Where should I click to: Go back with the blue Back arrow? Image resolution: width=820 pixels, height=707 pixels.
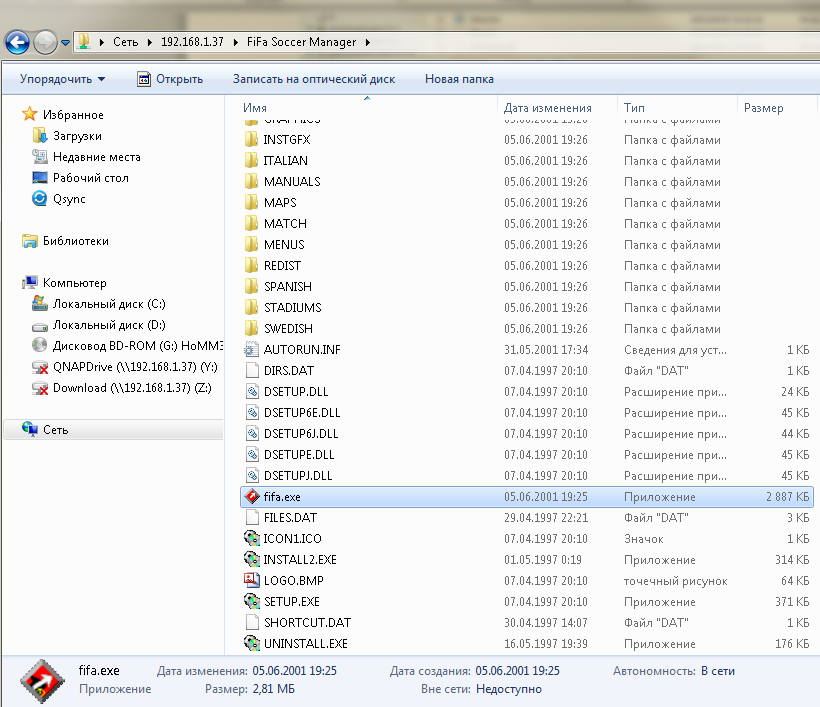click(x=17, y=42)
